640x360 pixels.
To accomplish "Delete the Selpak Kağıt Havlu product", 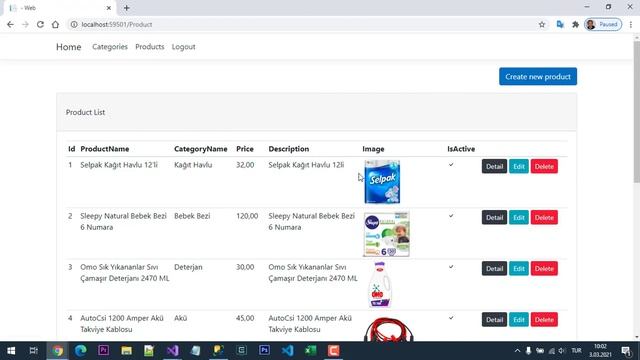I will coord(544,167).
